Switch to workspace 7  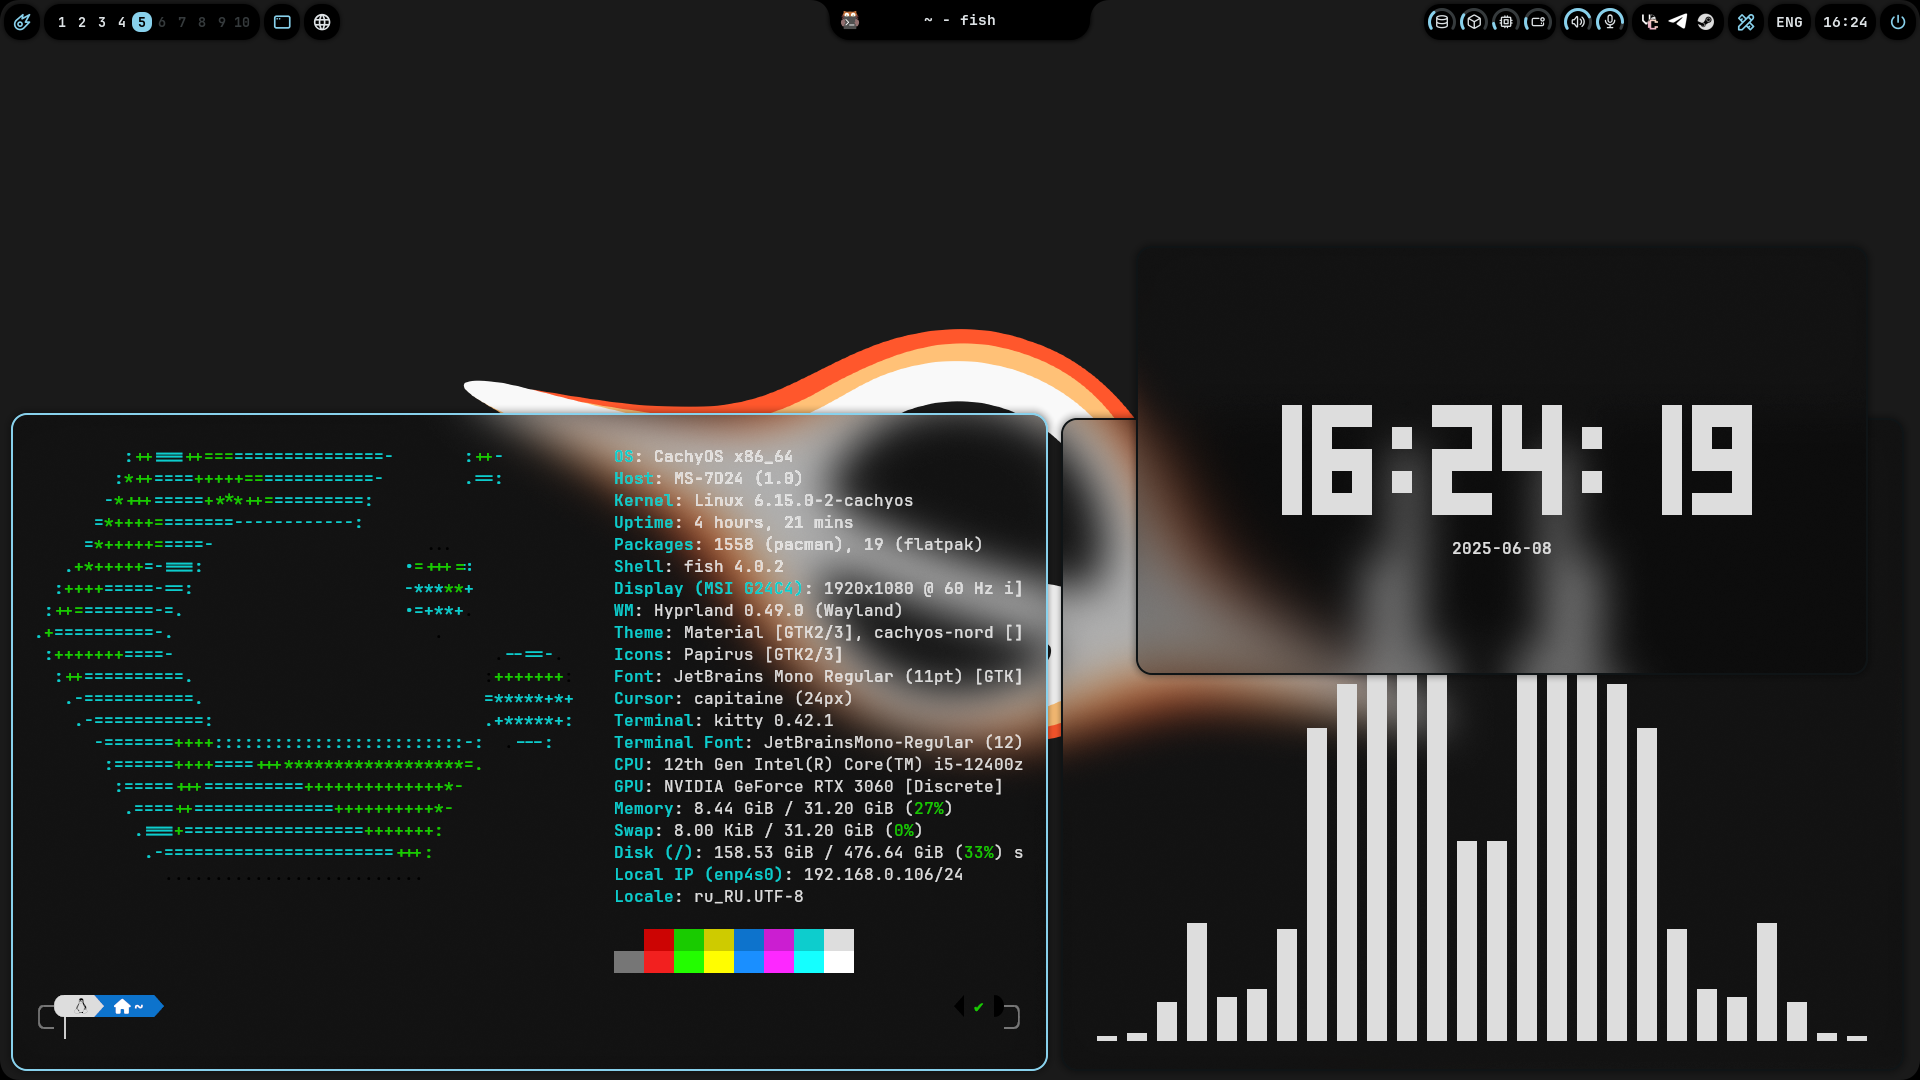pos(182,22)
